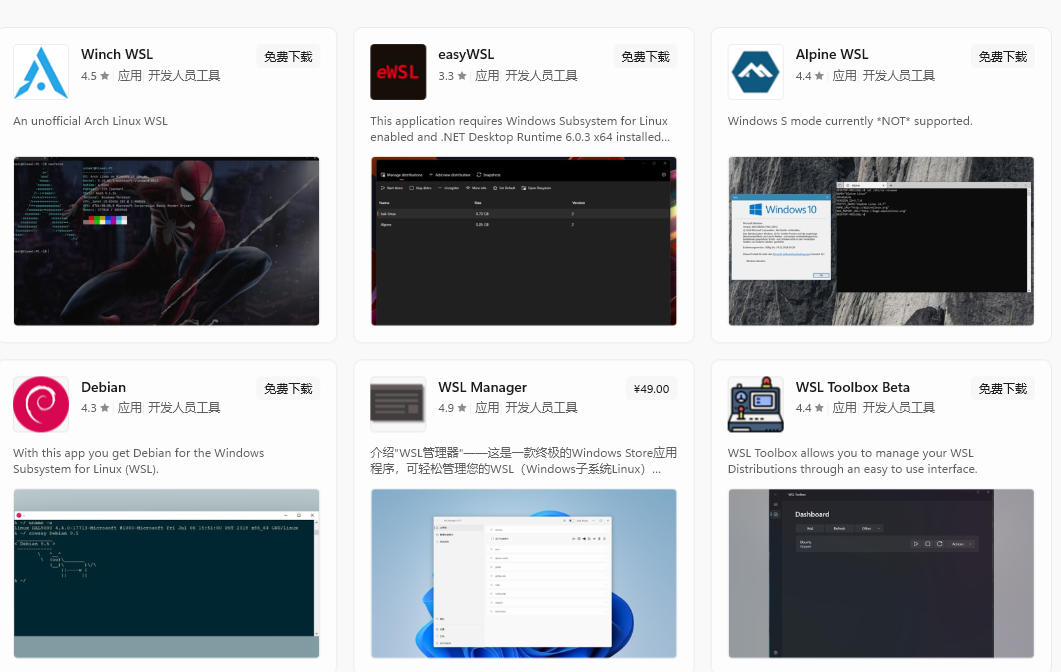Image resolution: width=1061 pixels, height=672 pixels.
Task: Click 'An unofficial Arch Linux WSL' description
Action: [x=91, y=121]
